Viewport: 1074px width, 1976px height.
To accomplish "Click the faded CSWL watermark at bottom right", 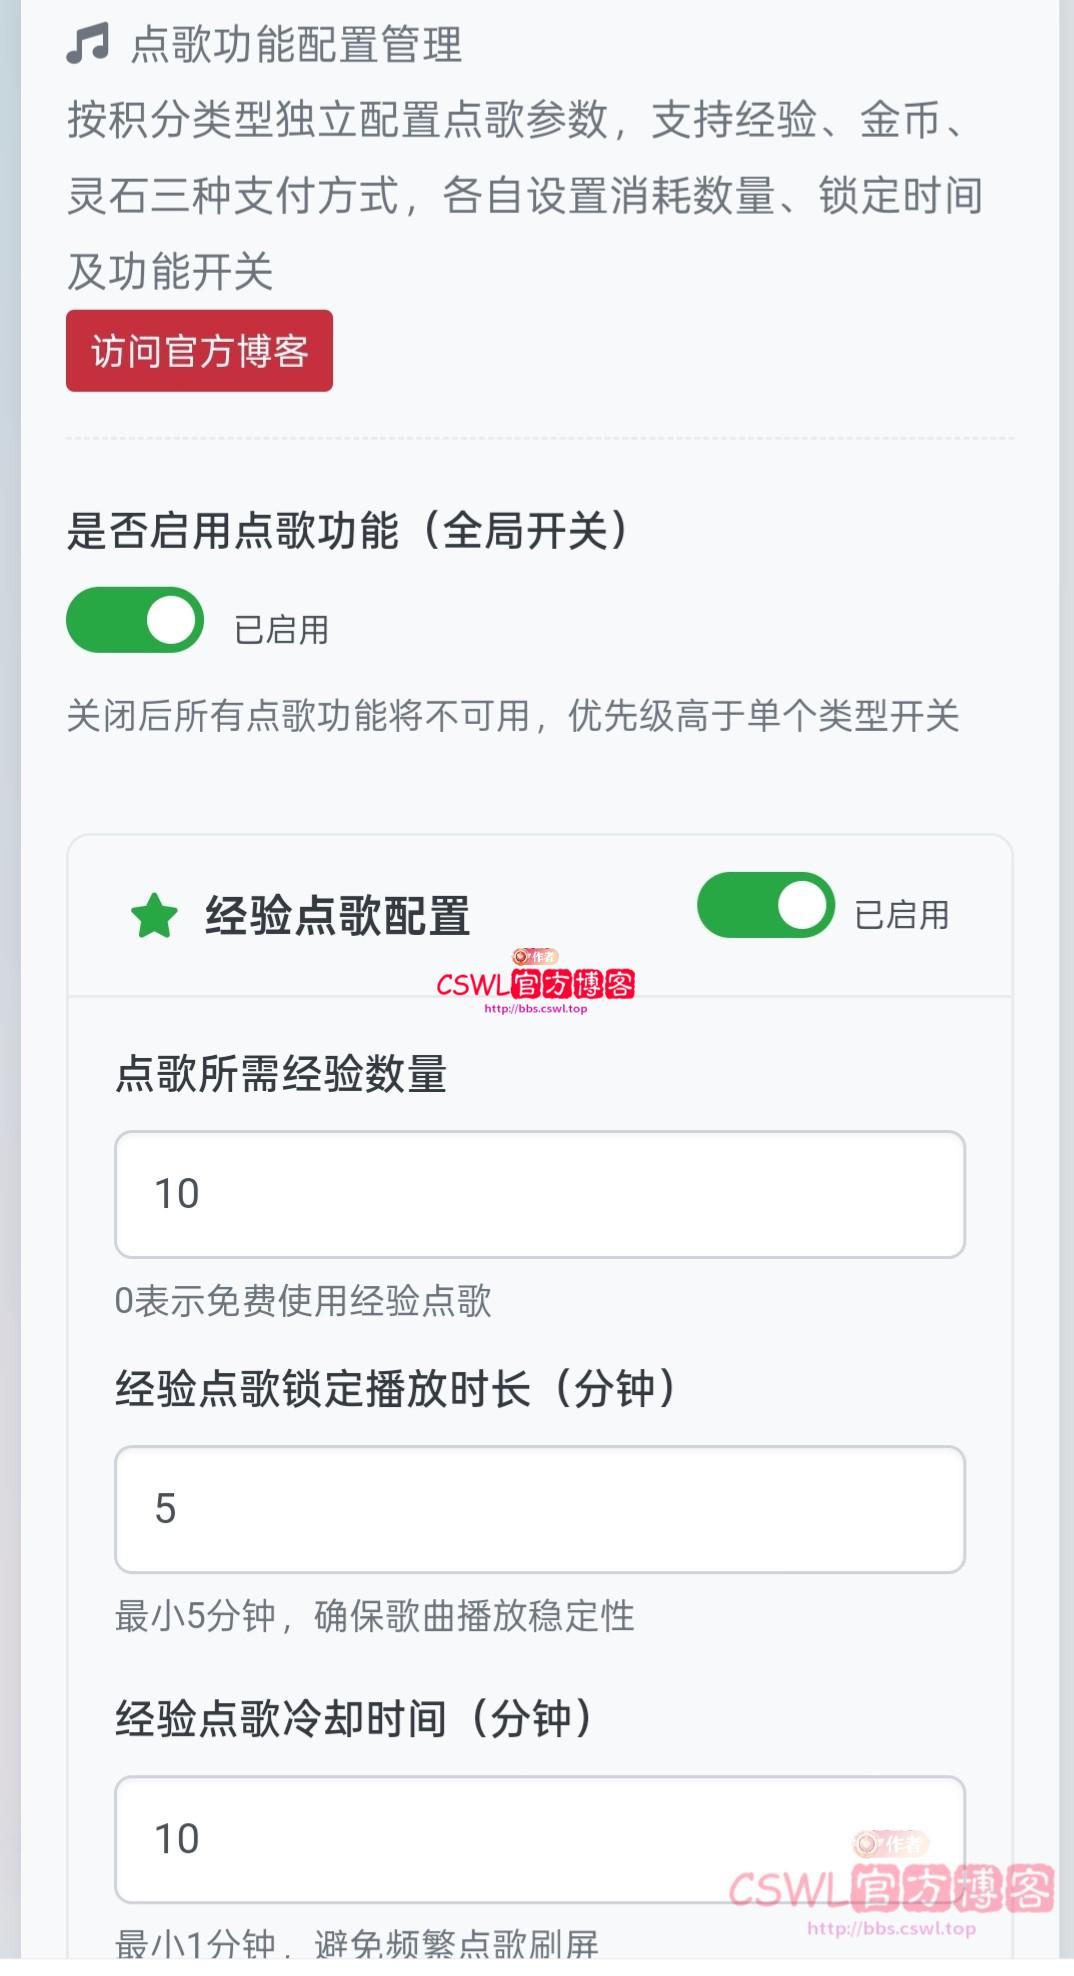I will point(890,1888).
